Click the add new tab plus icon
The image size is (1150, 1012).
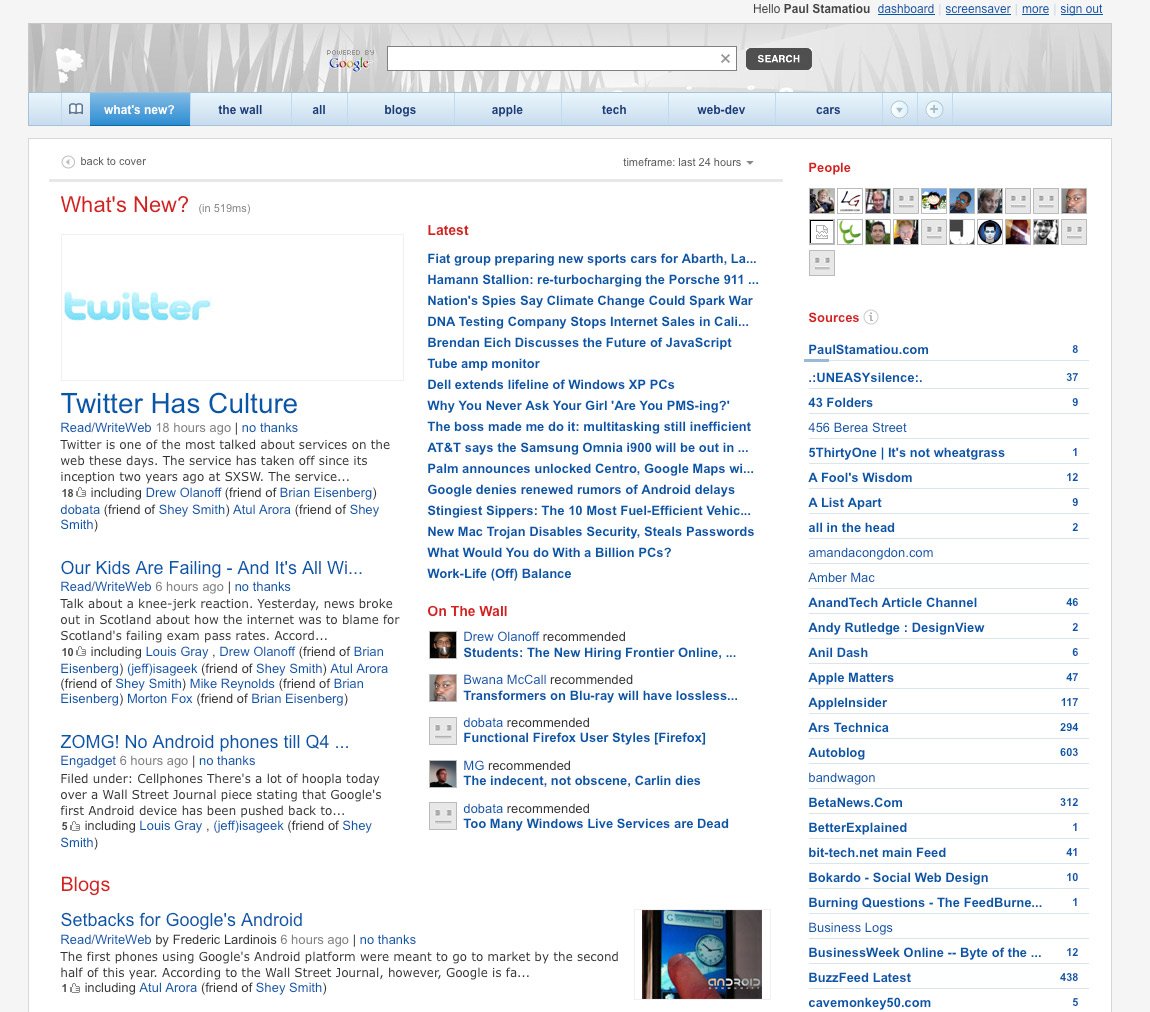933,109
